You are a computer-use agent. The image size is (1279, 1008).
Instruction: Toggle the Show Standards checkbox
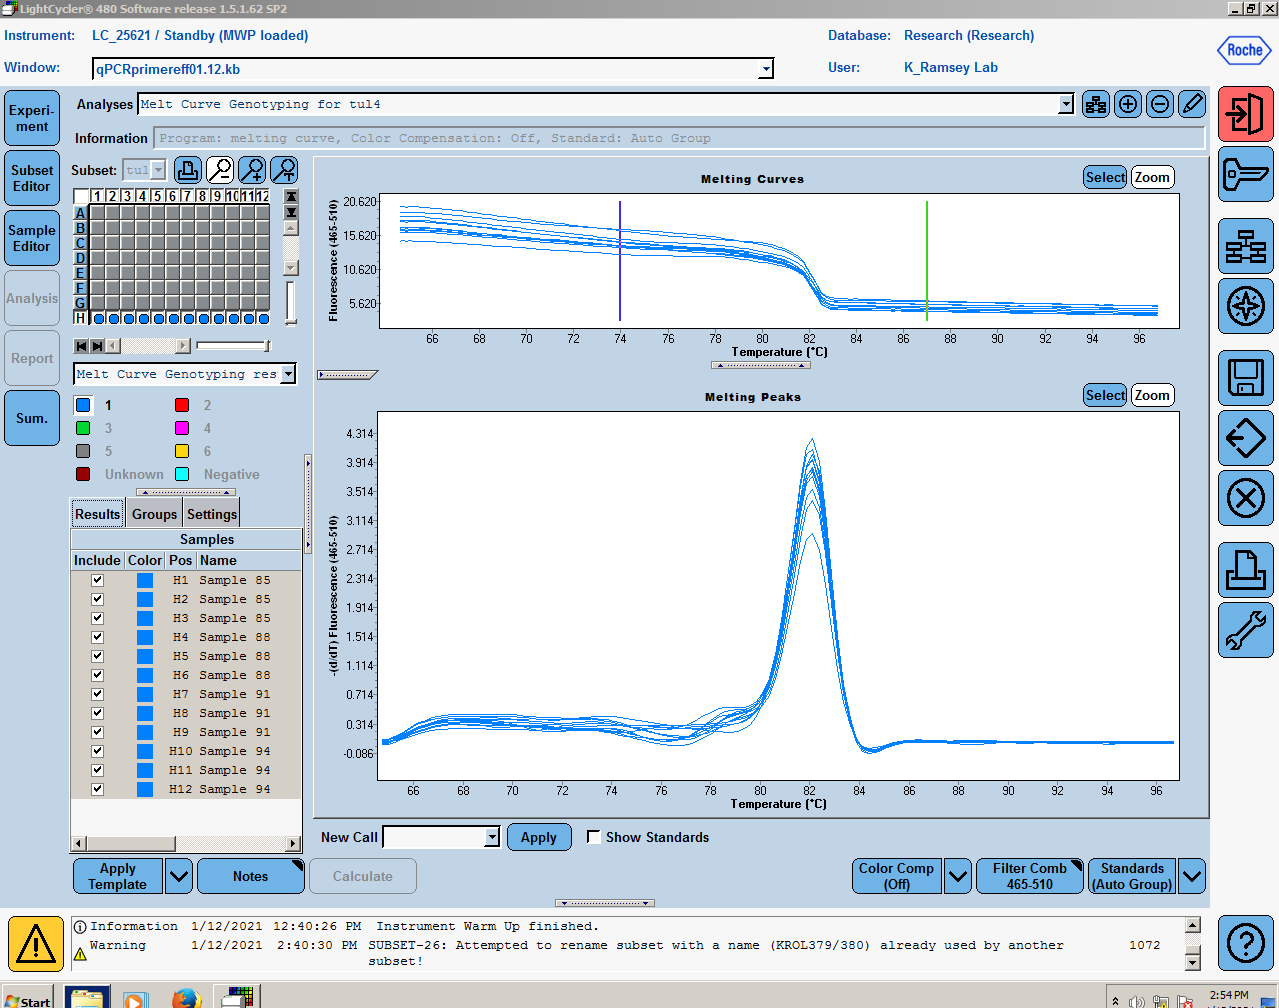click(x=594, y=837)
